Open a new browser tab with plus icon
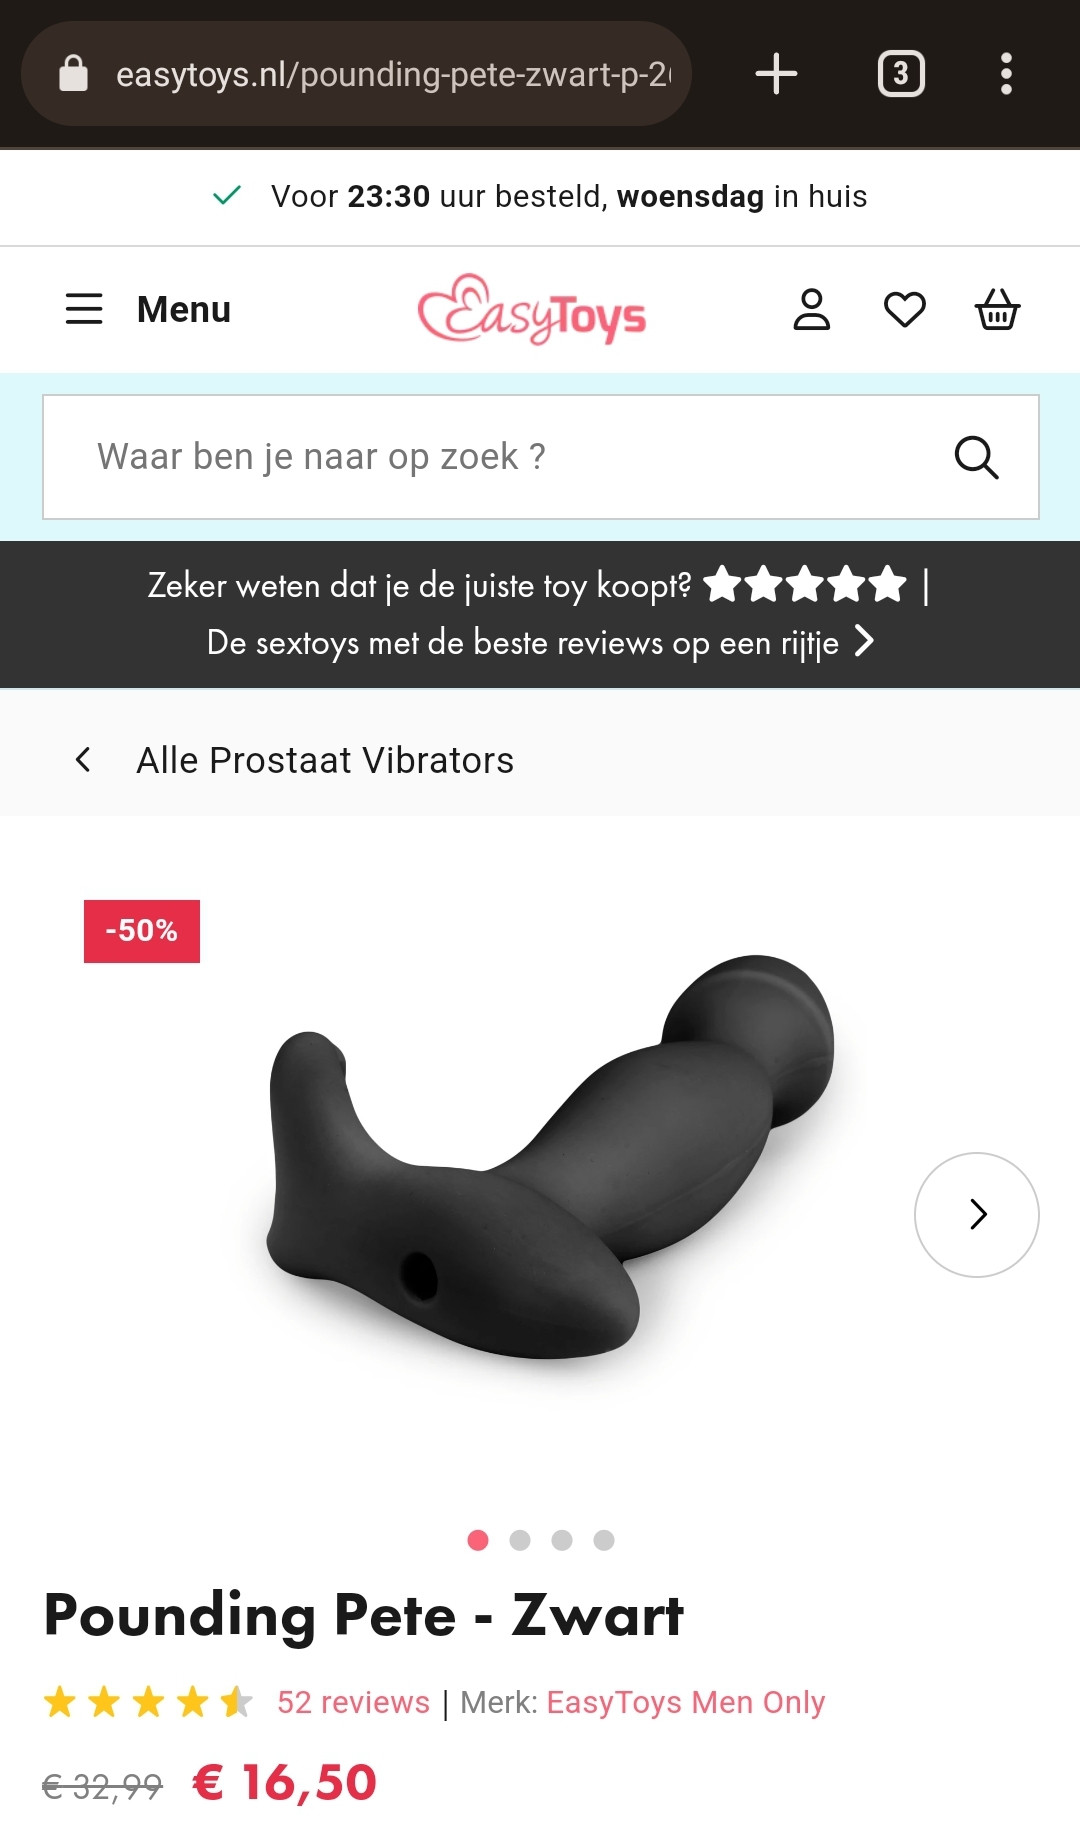Image resolution: width=1080 pixels, height=1833 pixels. (x=776, y=74)
